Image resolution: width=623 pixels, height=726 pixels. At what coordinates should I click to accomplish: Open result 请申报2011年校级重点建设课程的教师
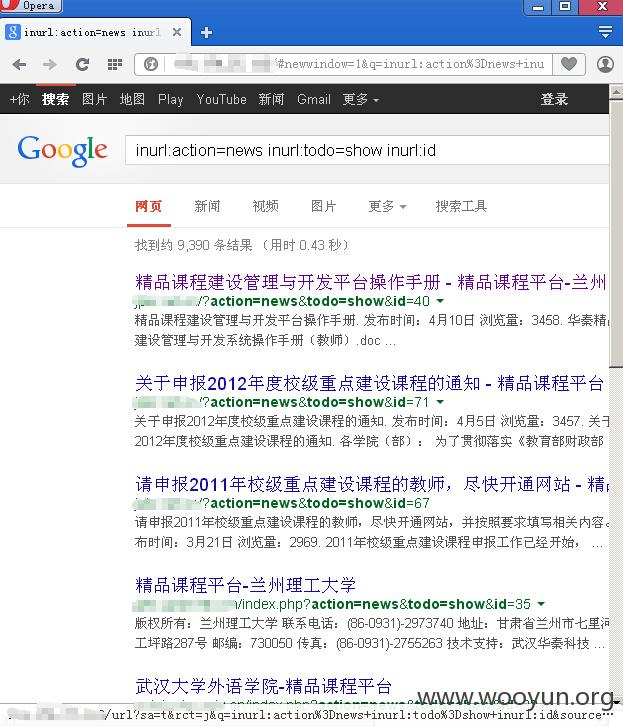(x=371, y=484)
